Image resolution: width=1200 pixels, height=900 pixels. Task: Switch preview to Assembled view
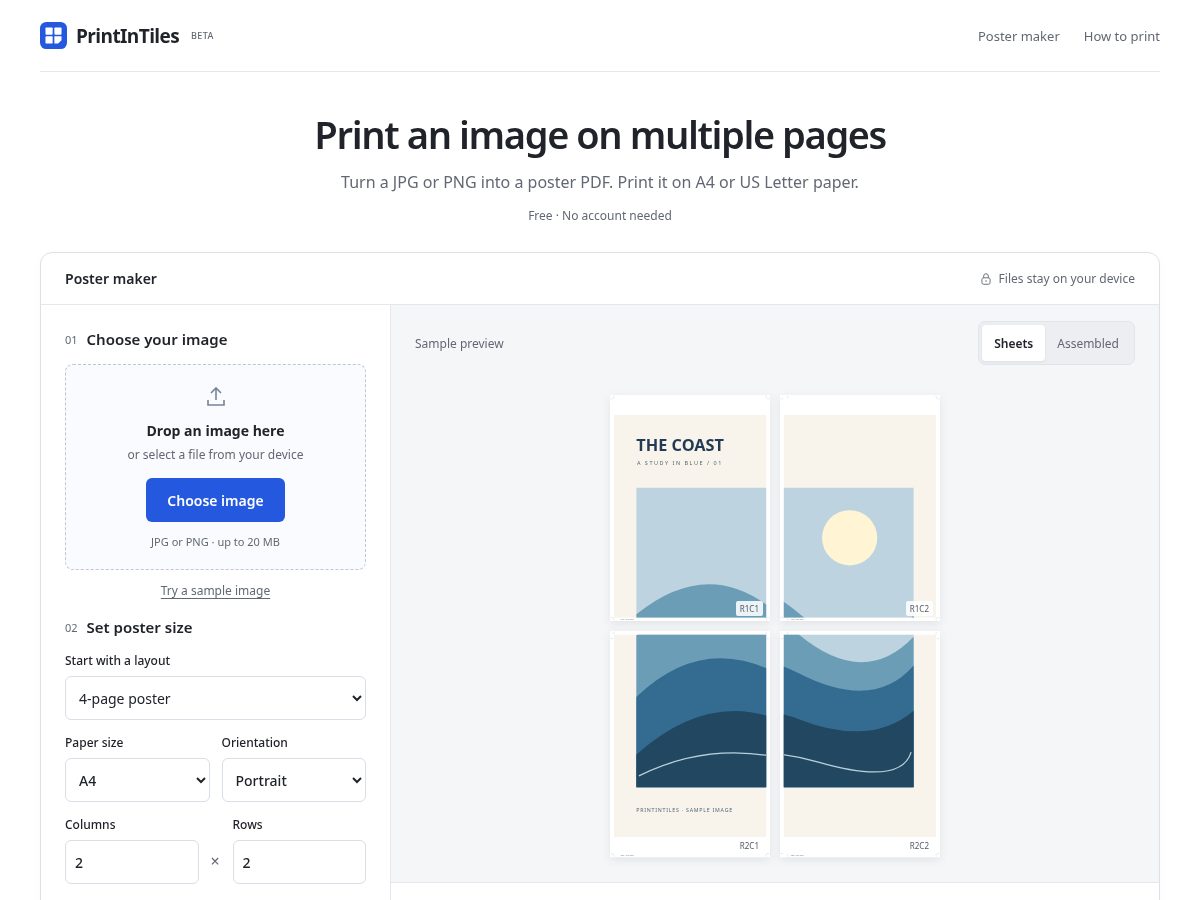coord(1087,343)
